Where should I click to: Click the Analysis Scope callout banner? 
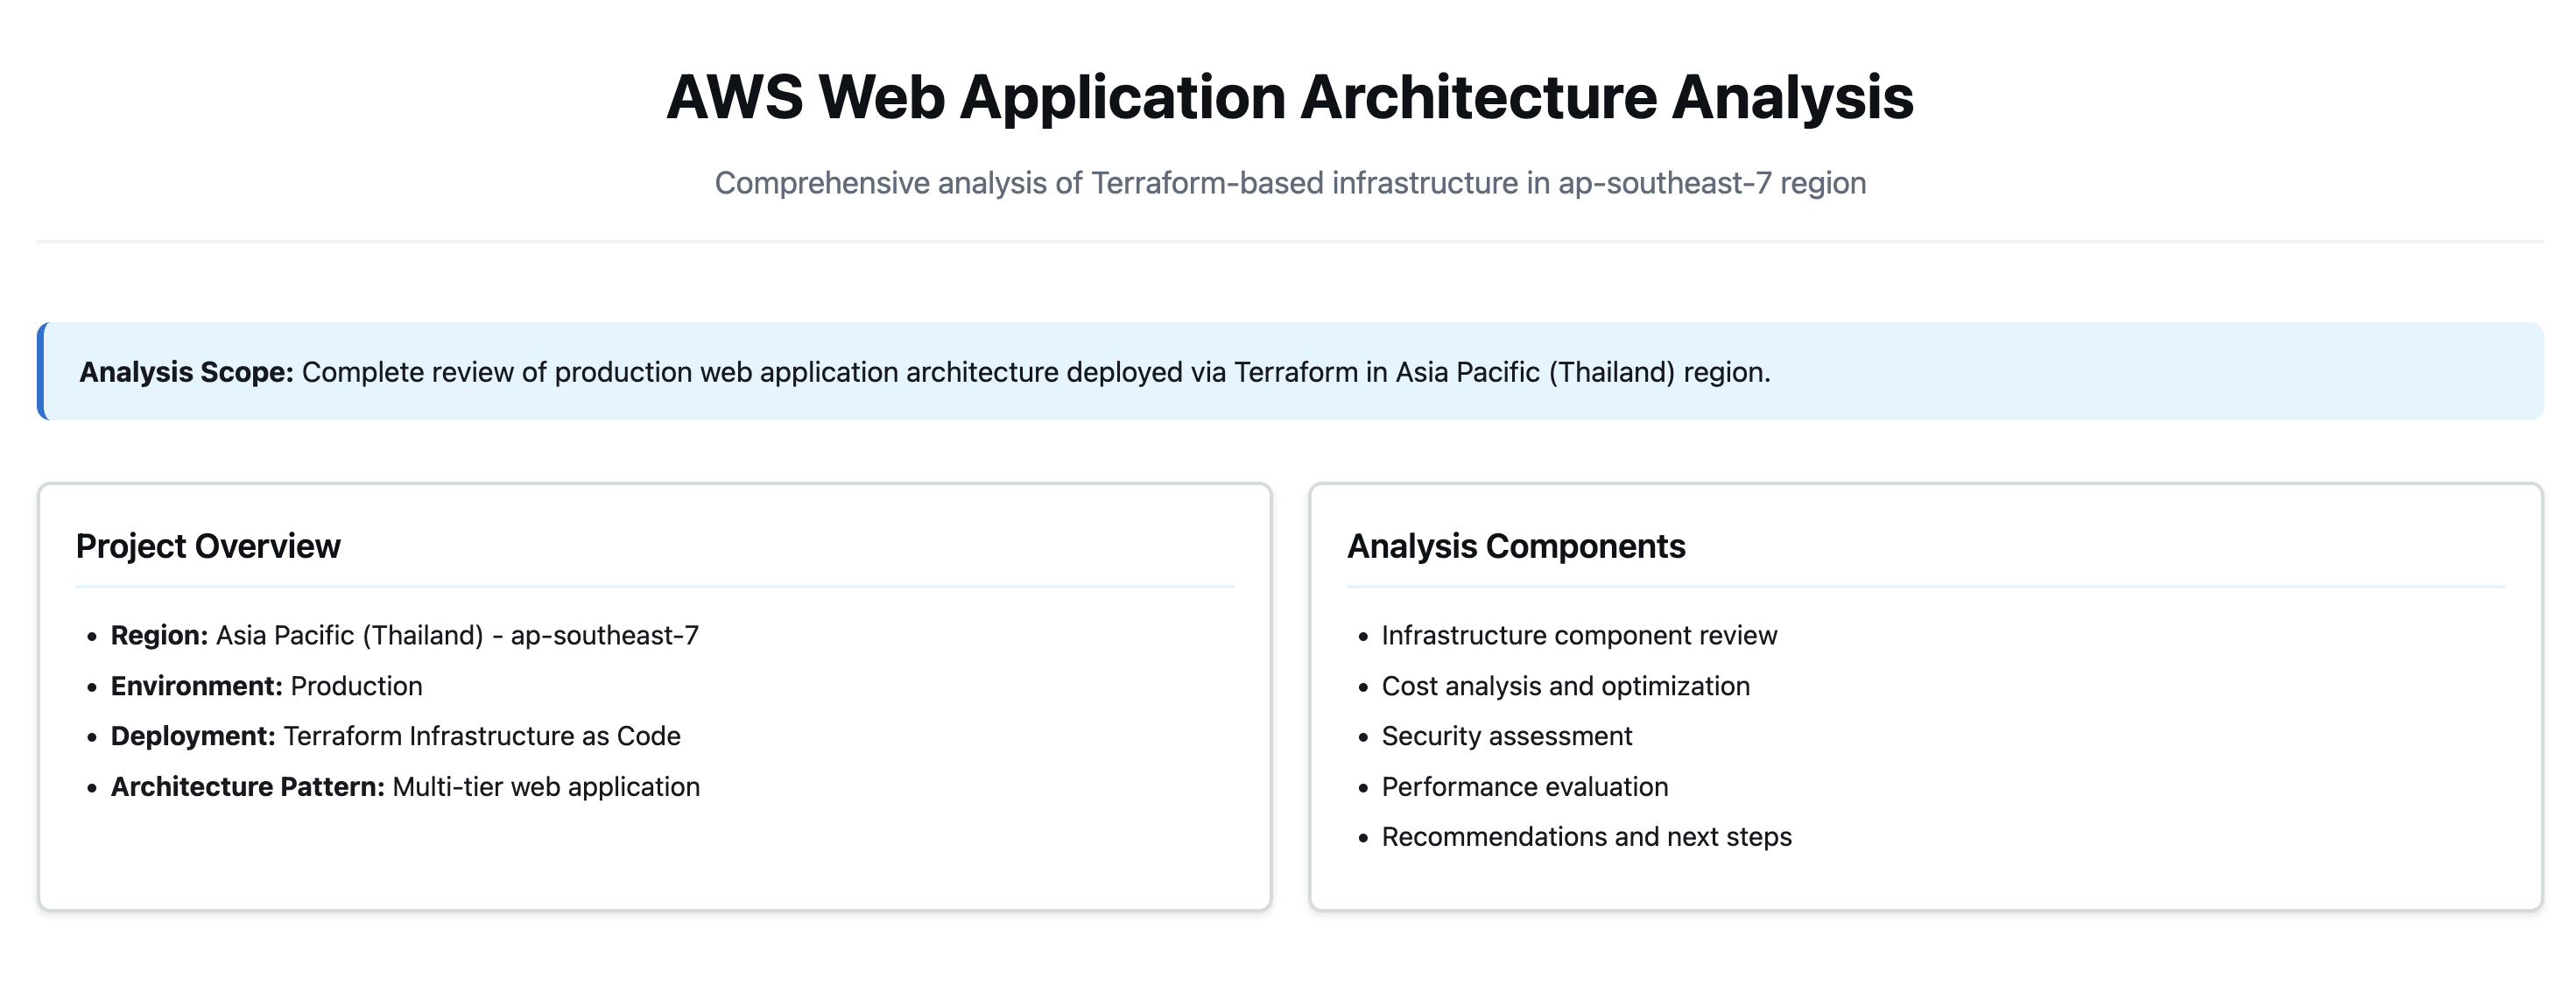(1290, 371)
